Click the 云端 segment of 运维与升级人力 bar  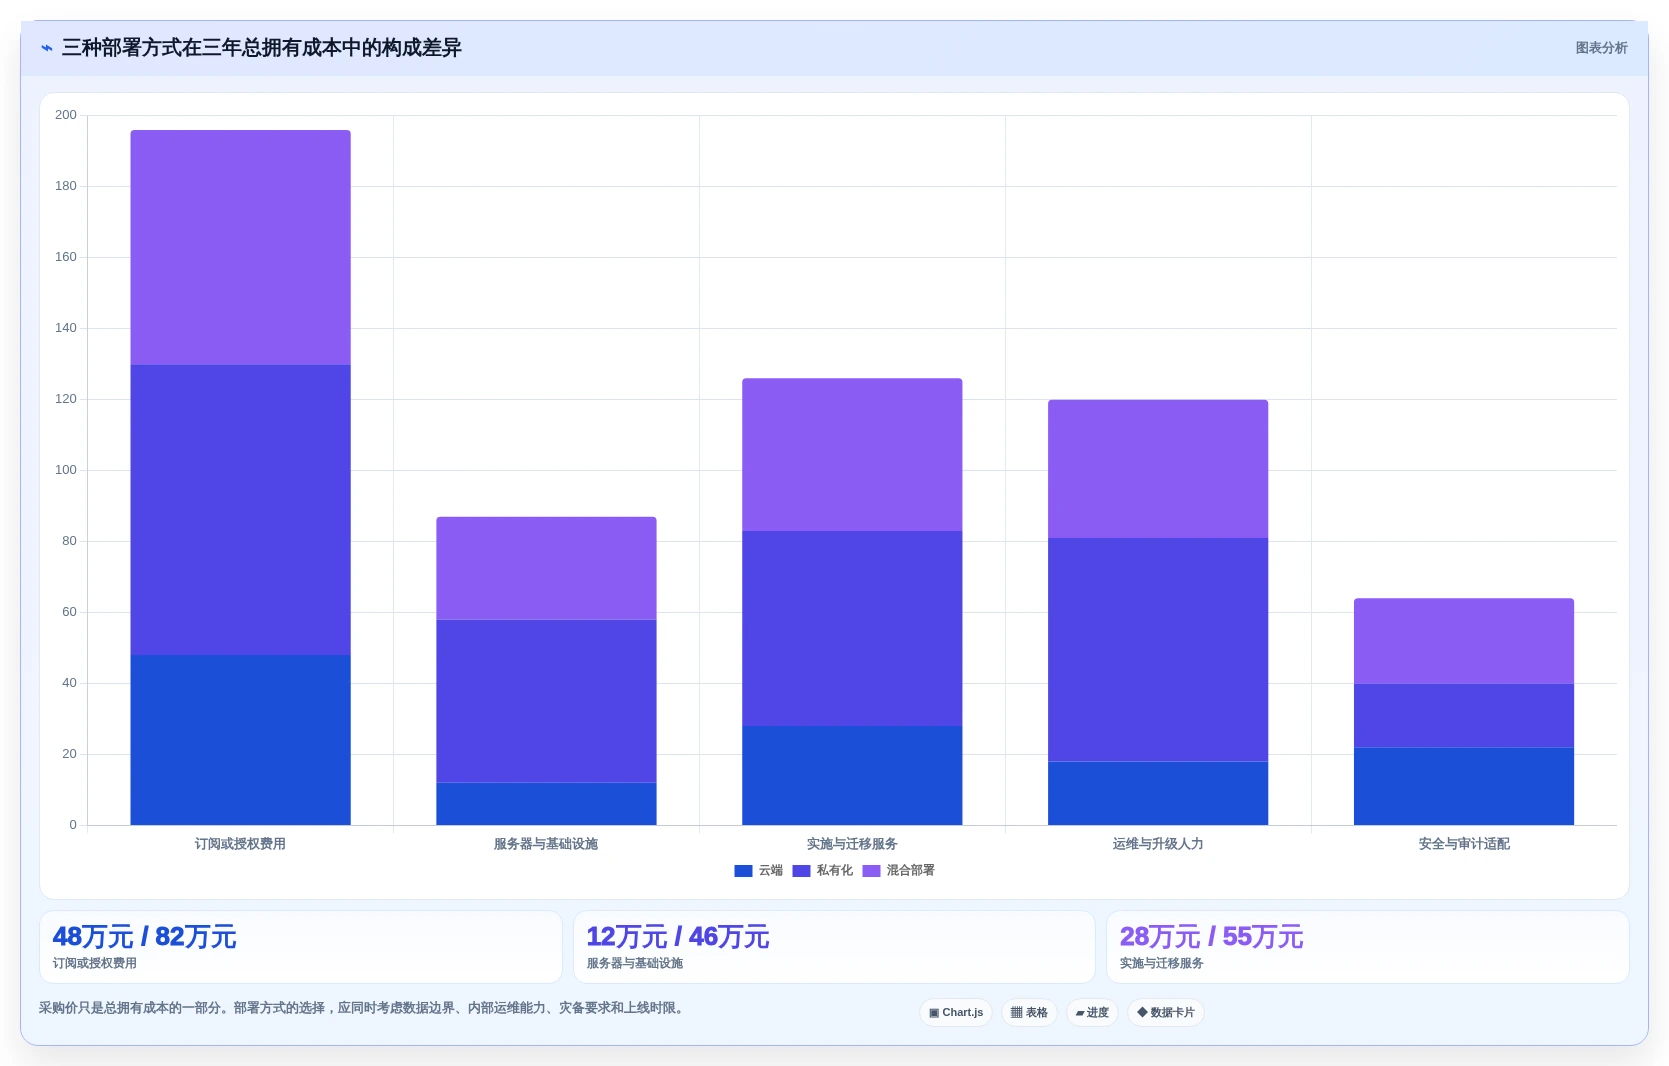tap(1158, 794)
